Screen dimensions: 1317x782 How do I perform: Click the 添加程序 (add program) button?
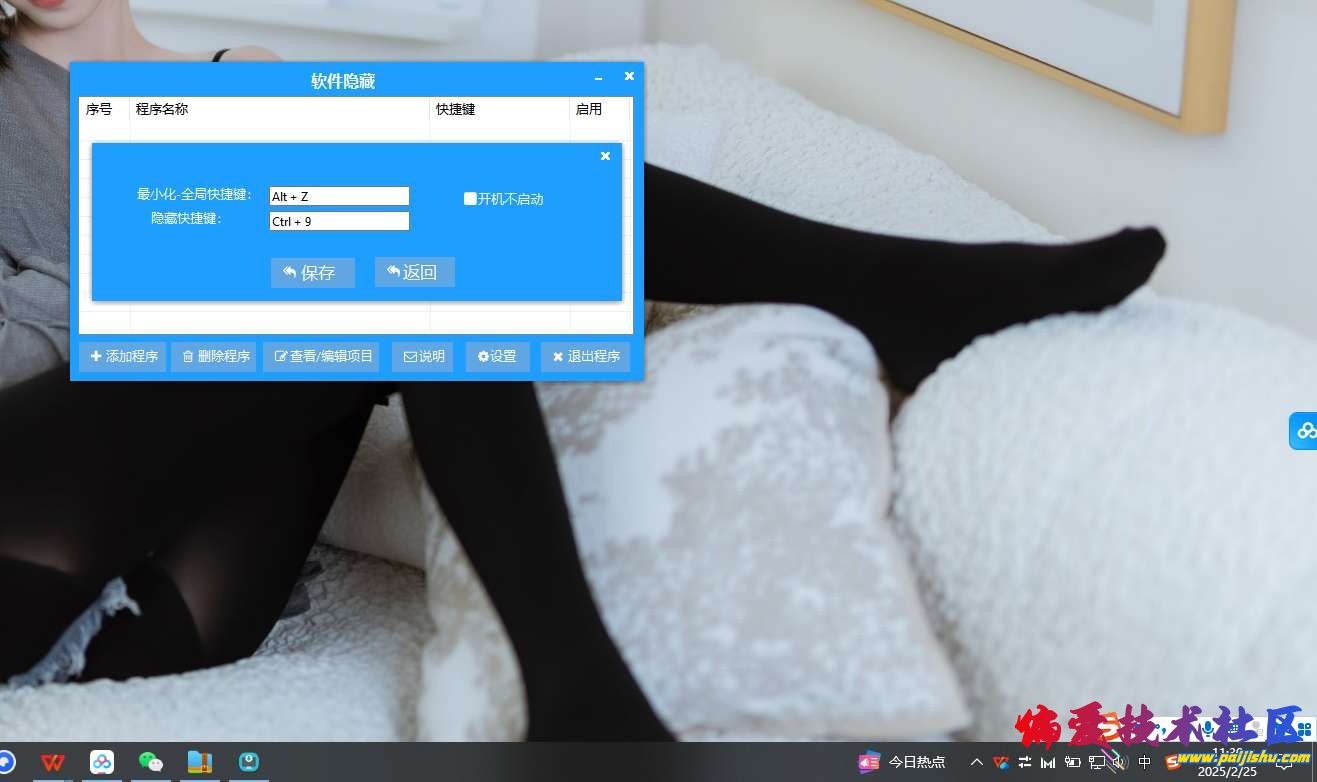click(x=123, y=357)
